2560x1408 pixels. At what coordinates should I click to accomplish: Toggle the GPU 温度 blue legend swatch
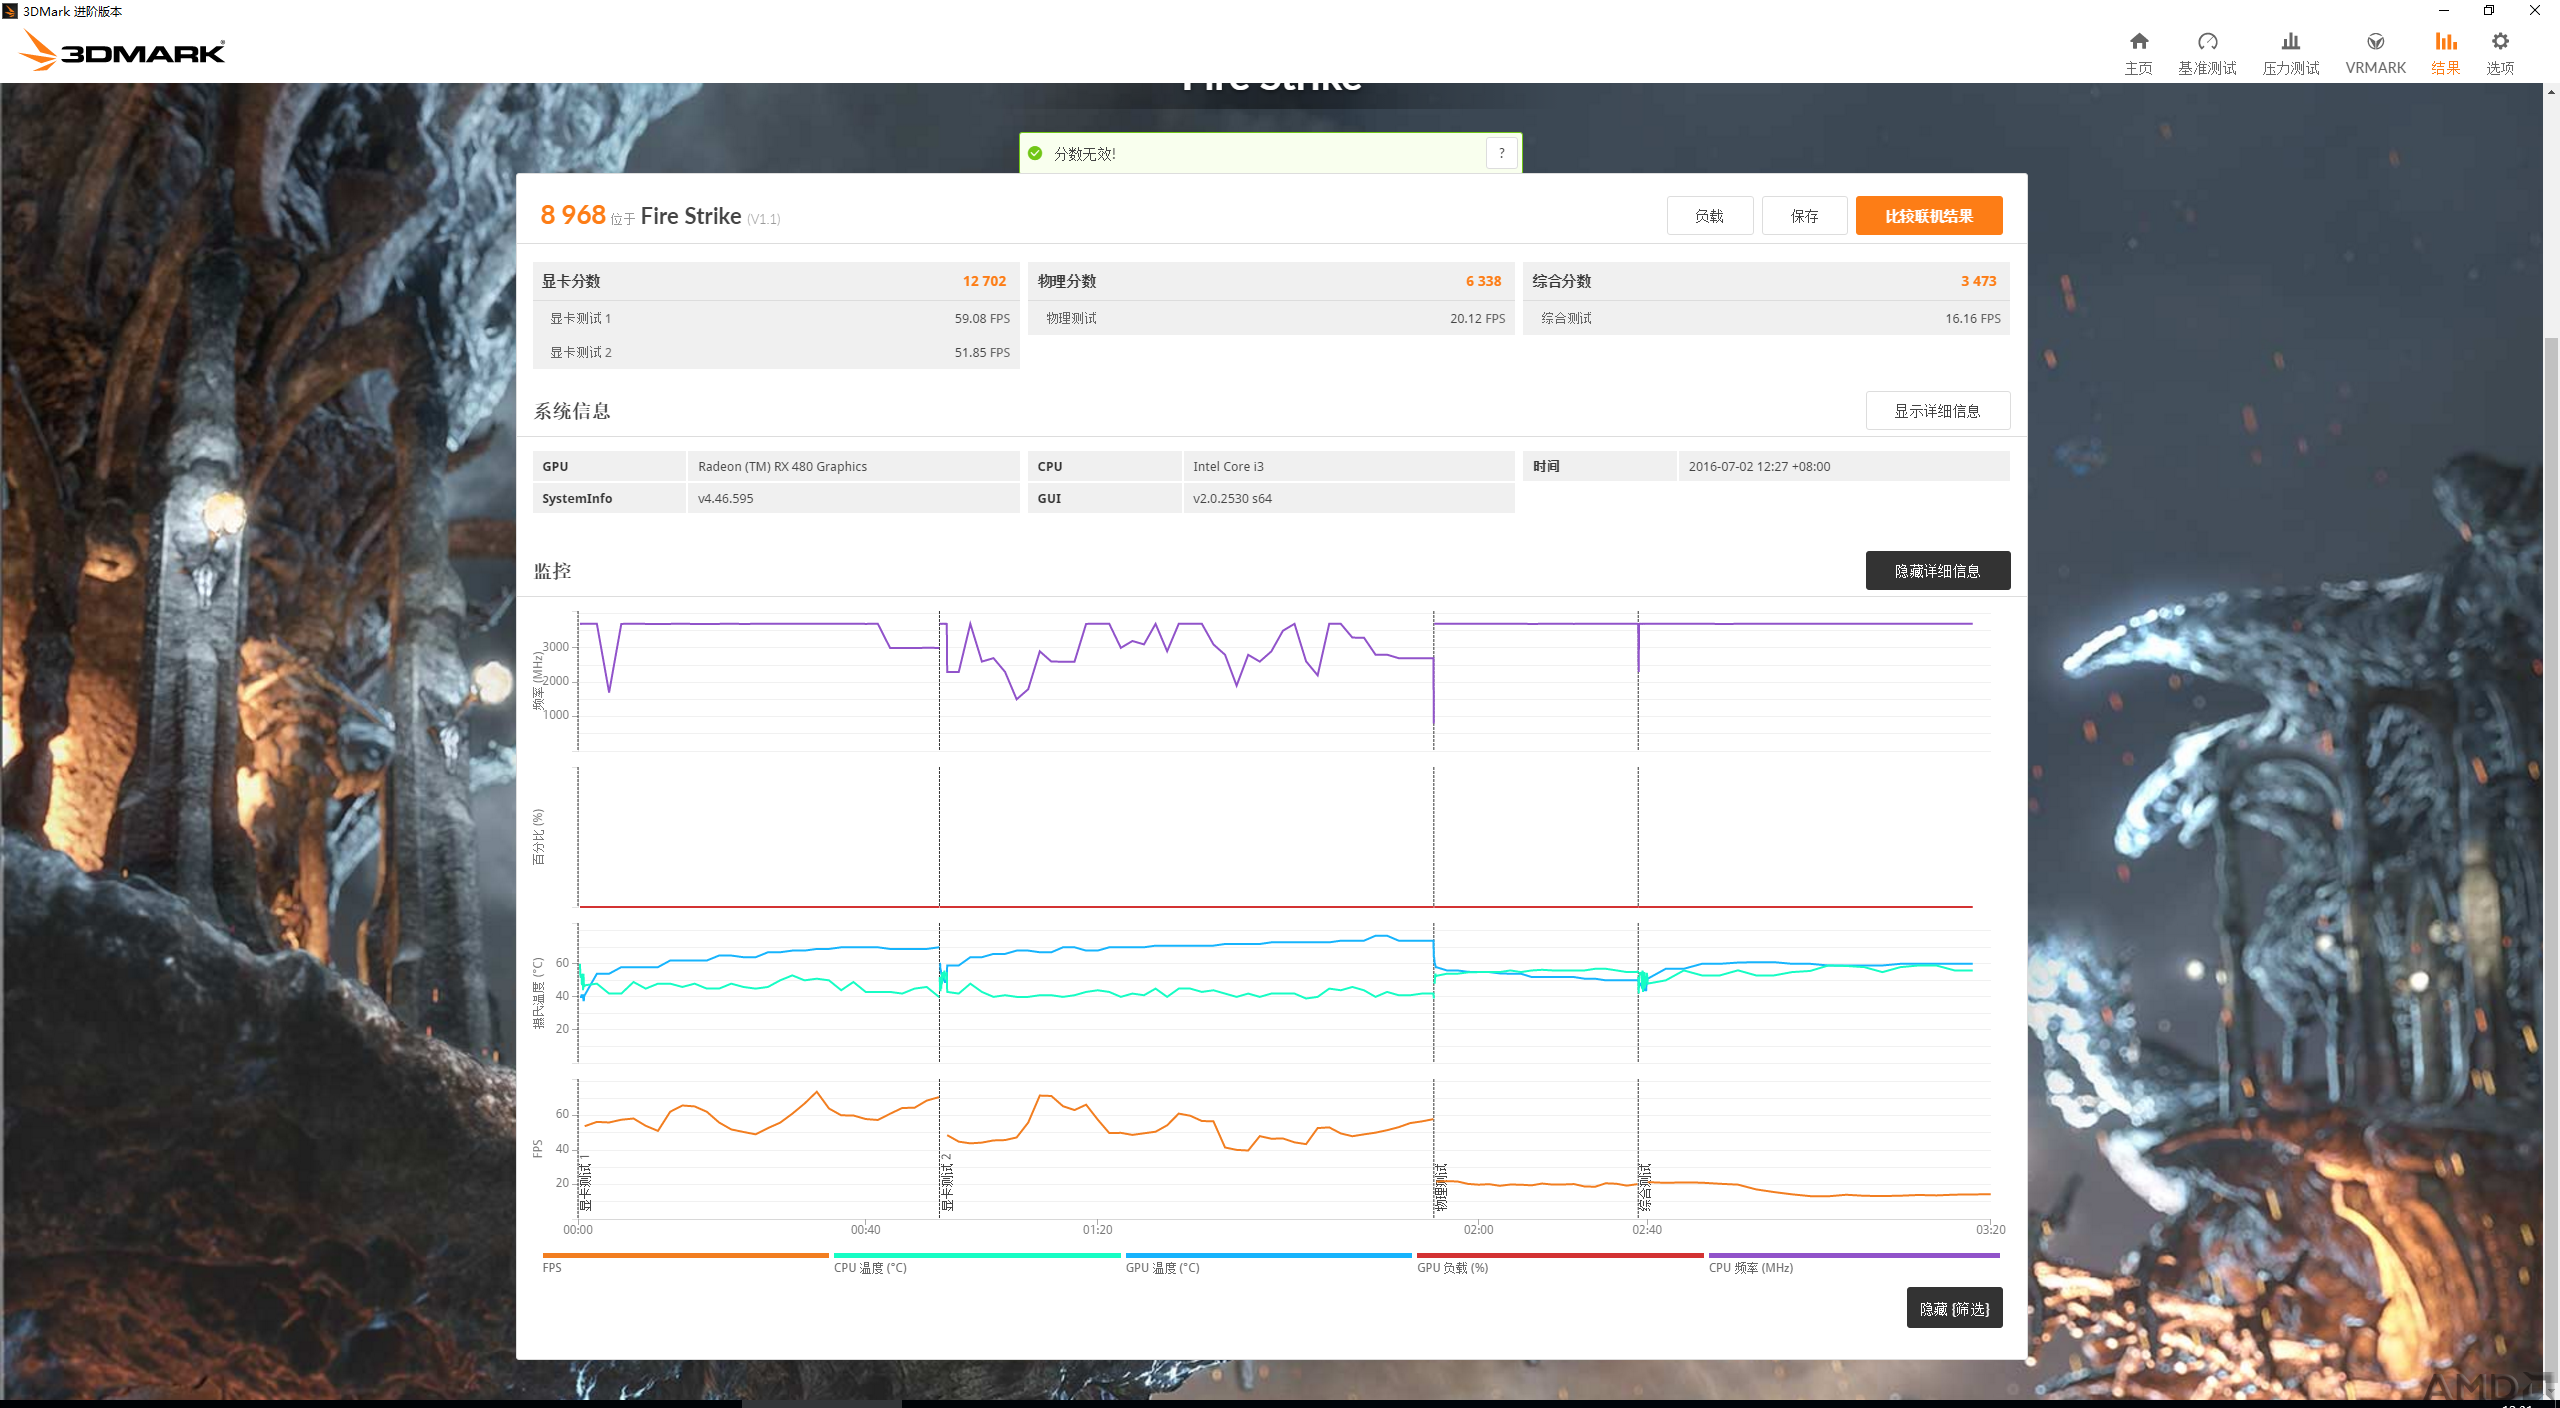pos(1268,1255)
